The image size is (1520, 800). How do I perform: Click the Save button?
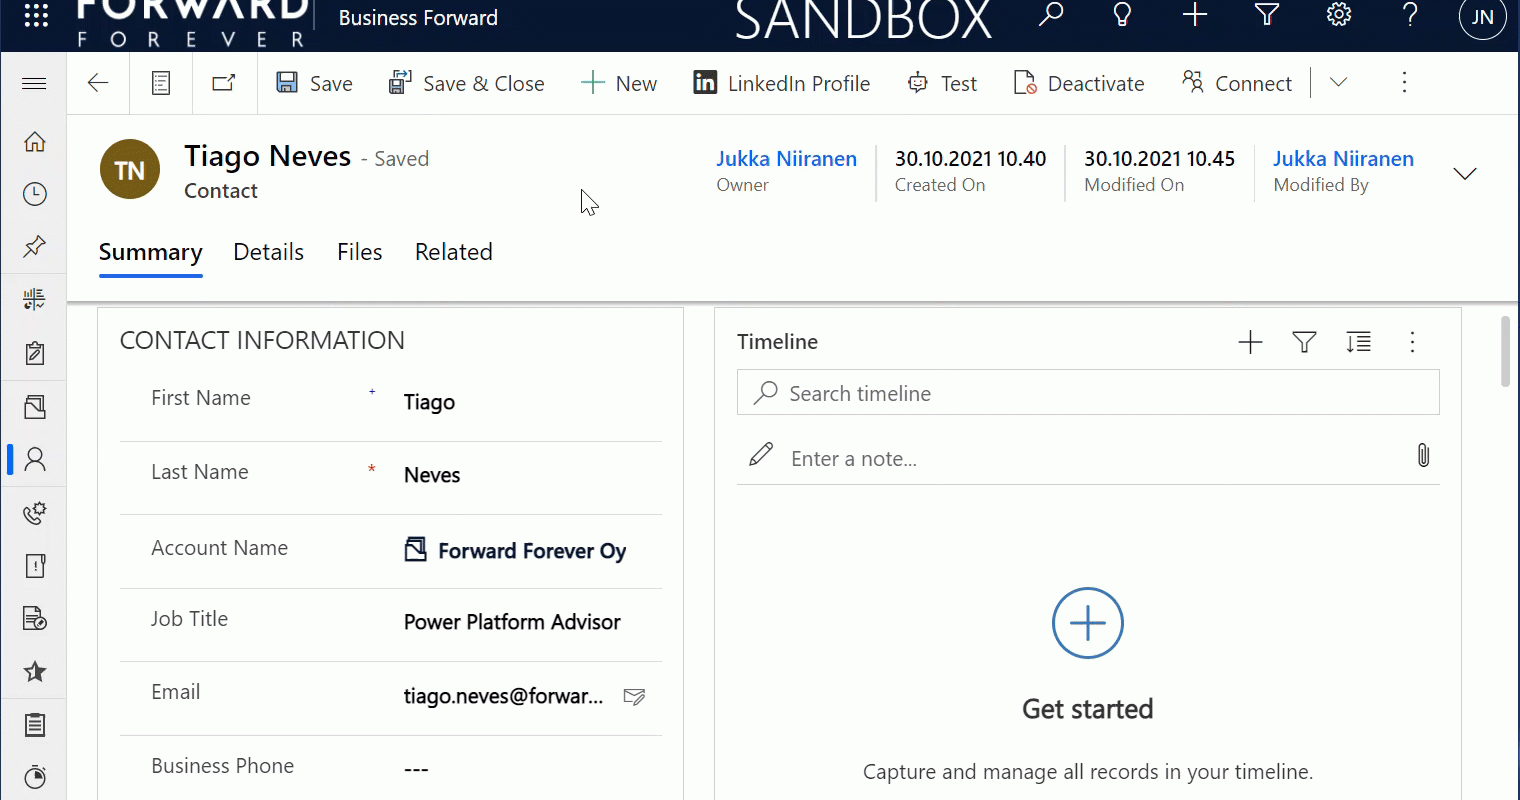click(314, 83)
